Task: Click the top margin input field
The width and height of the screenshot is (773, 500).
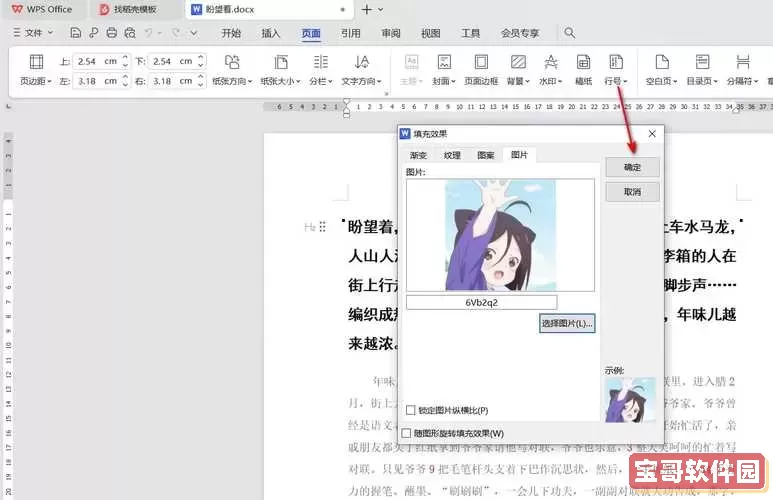Action: click(x=97, y=61)
